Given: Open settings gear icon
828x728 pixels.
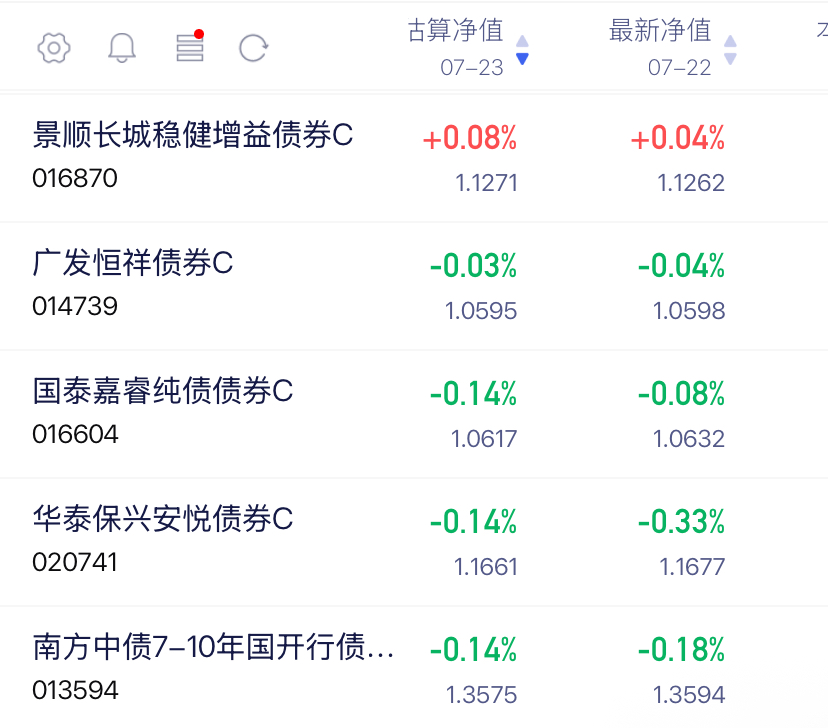Looking at the screenshot, I should (x=53, y=48).
